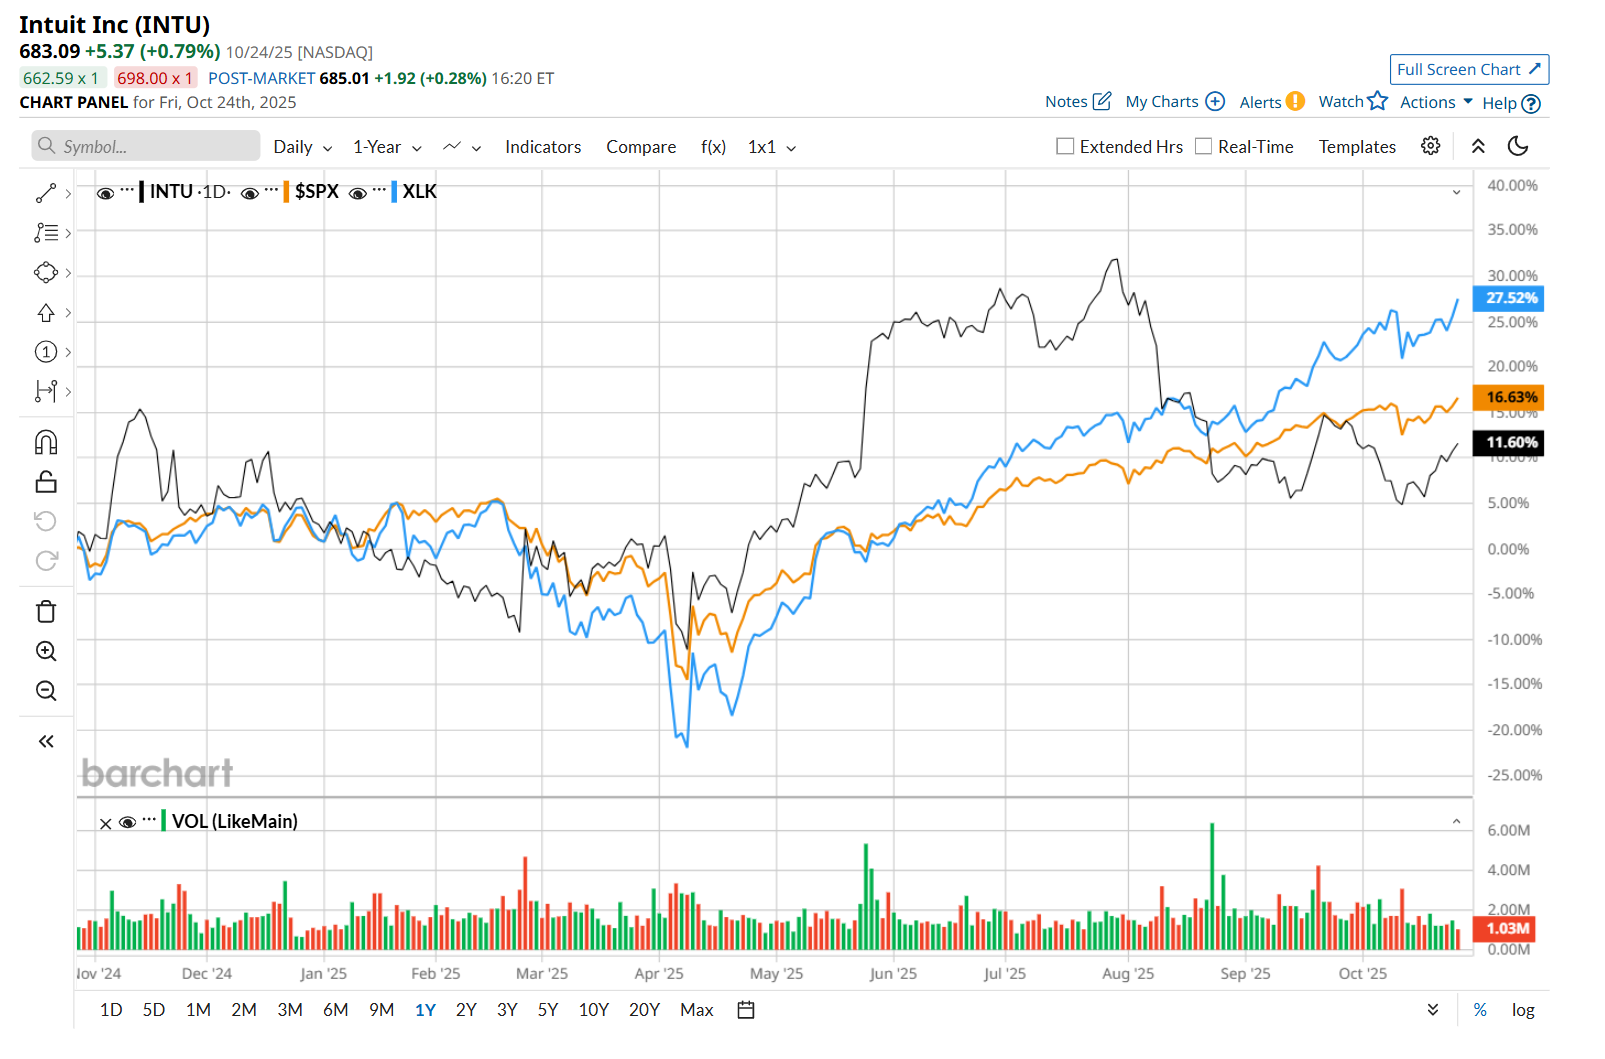Click the zoom out magnifier icon
The image size is (1605, 1059).
46,691
